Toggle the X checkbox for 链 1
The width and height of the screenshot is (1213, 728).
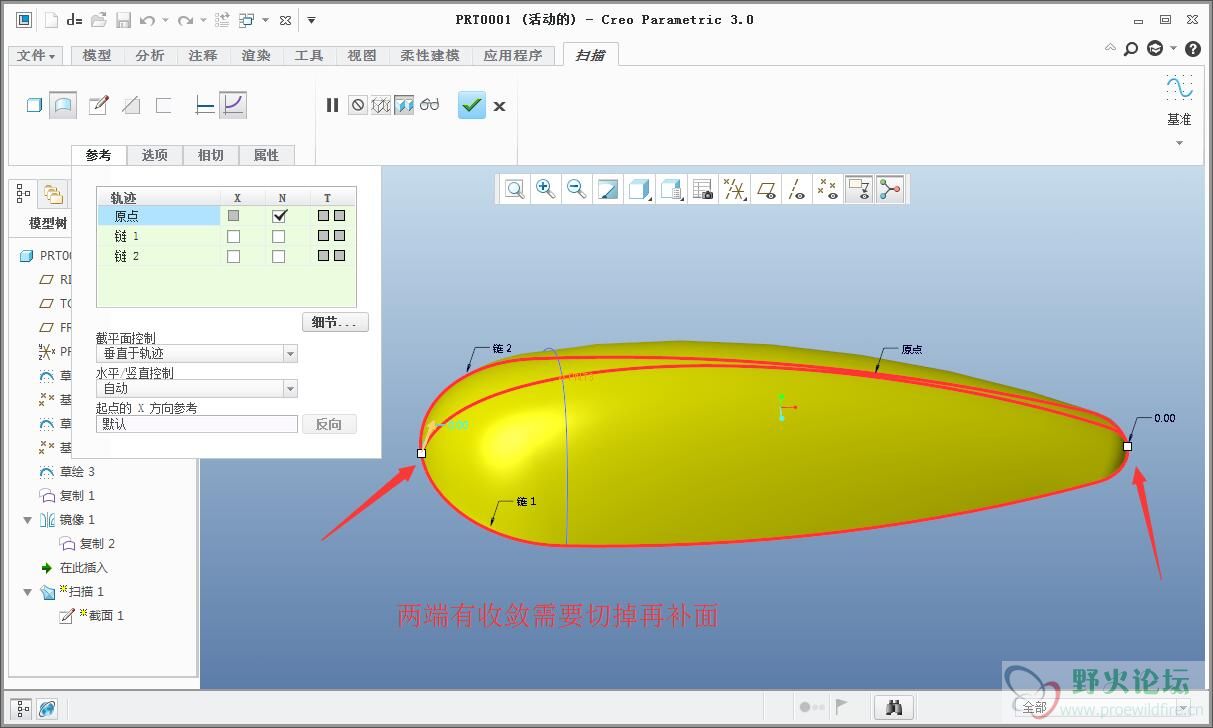pos(233,237)
